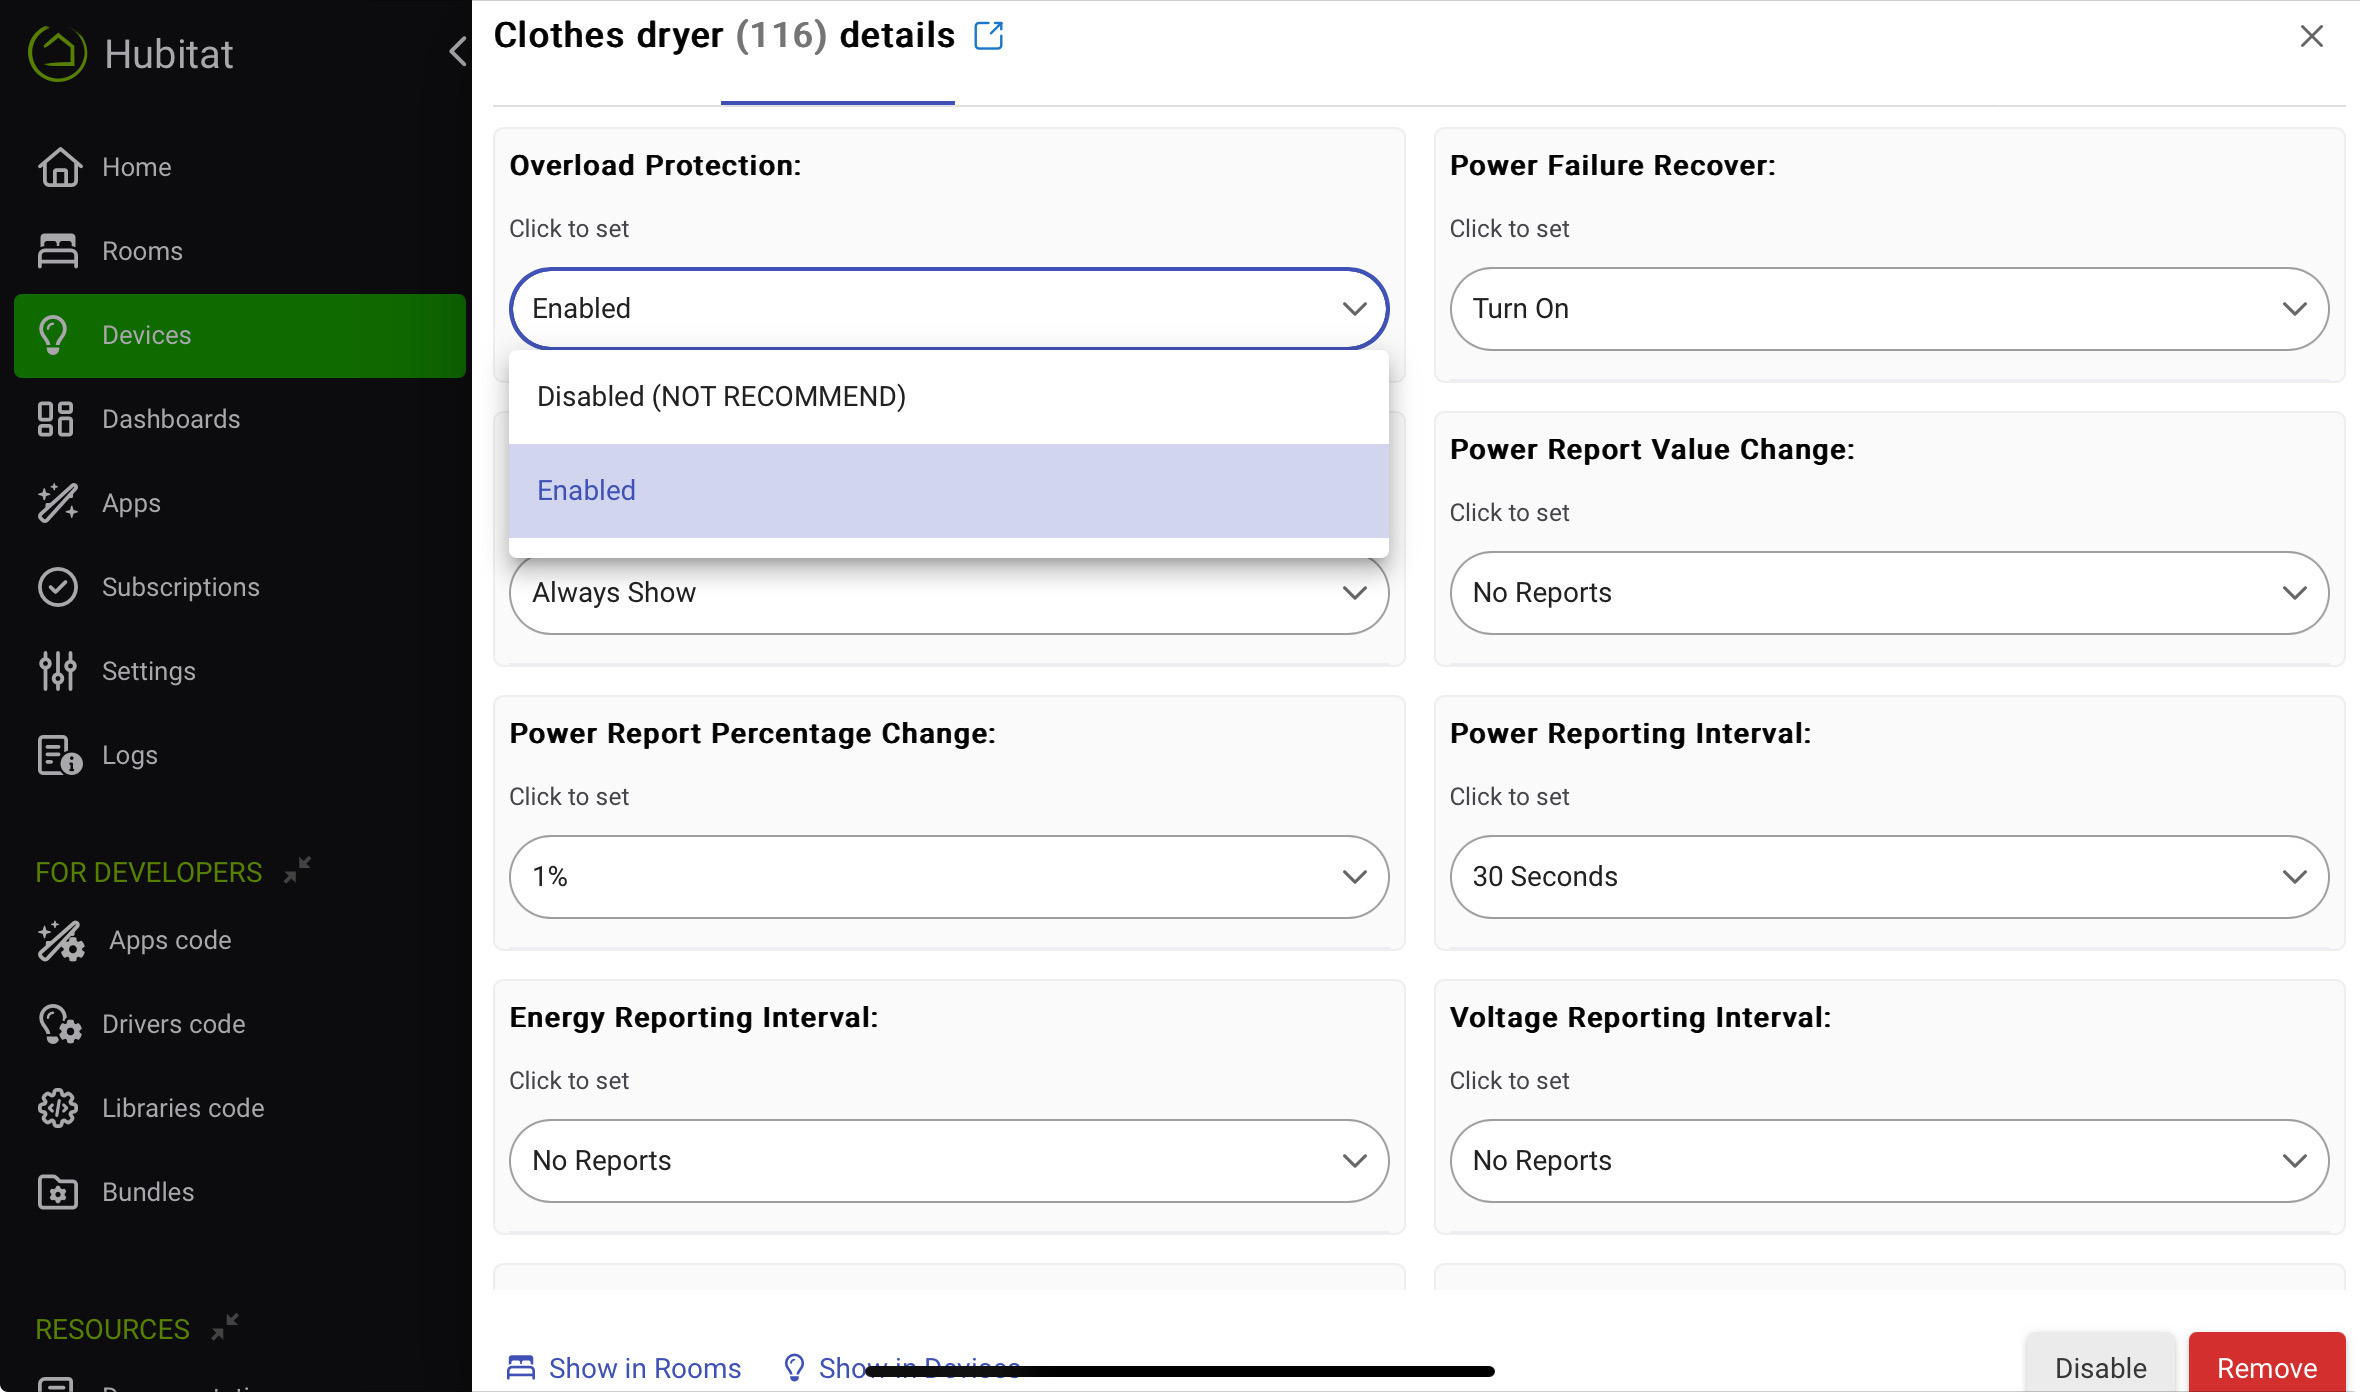The height and width of the screenshot is (1392, 2360).
Task: Open Voltage Reporting Interval dropdown
Action: (1889, 1161)
